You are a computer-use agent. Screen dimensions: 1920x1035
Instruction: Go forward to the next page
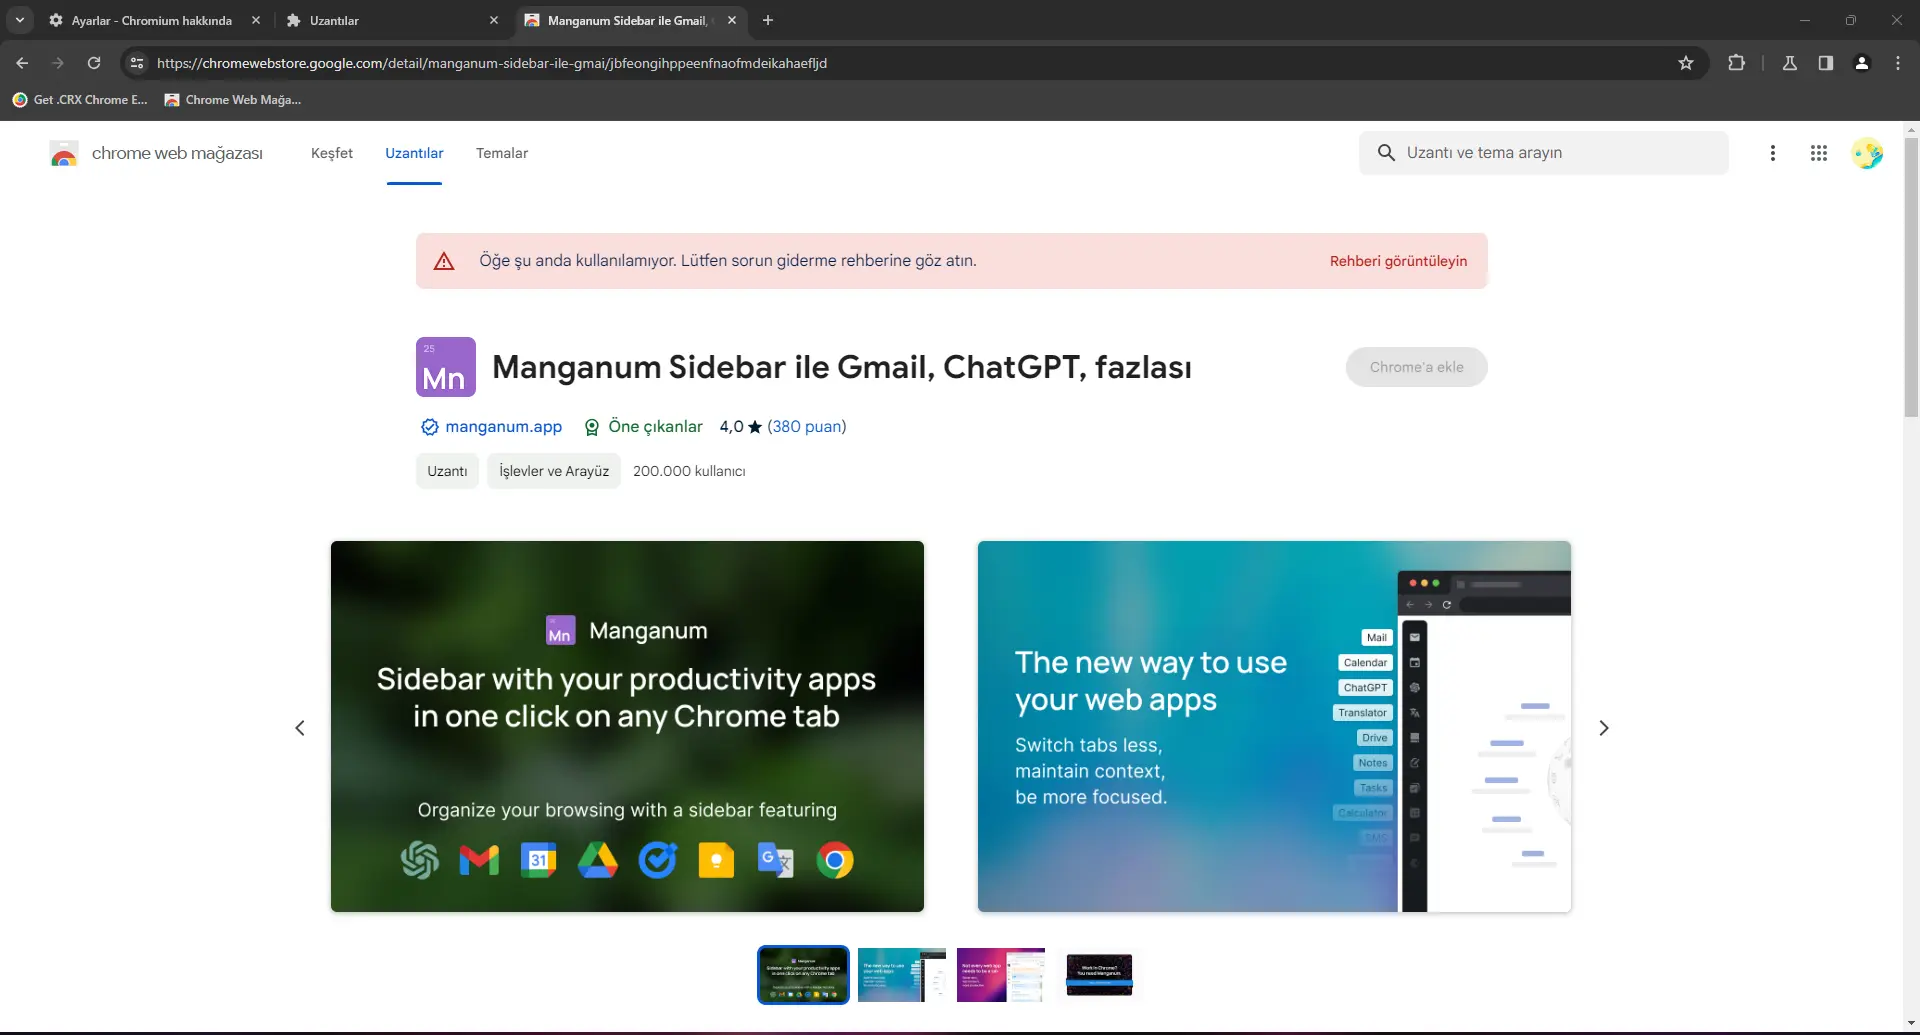click(x=58, y=63)
